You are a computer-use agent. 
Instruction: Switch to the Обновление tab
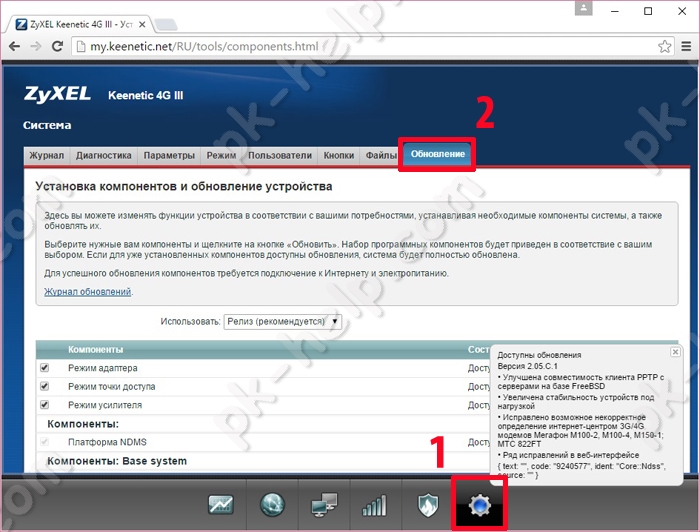tap(438, 154)
